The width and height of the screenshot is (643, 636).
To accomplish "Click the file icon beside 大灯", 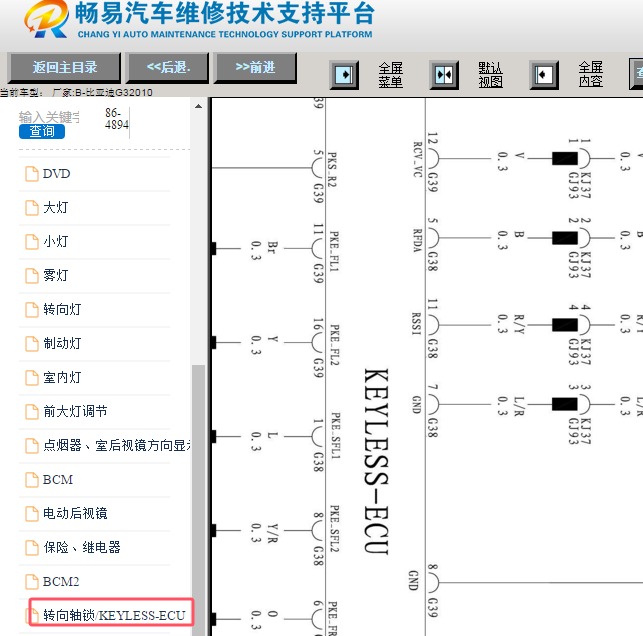I will point(32,208).
